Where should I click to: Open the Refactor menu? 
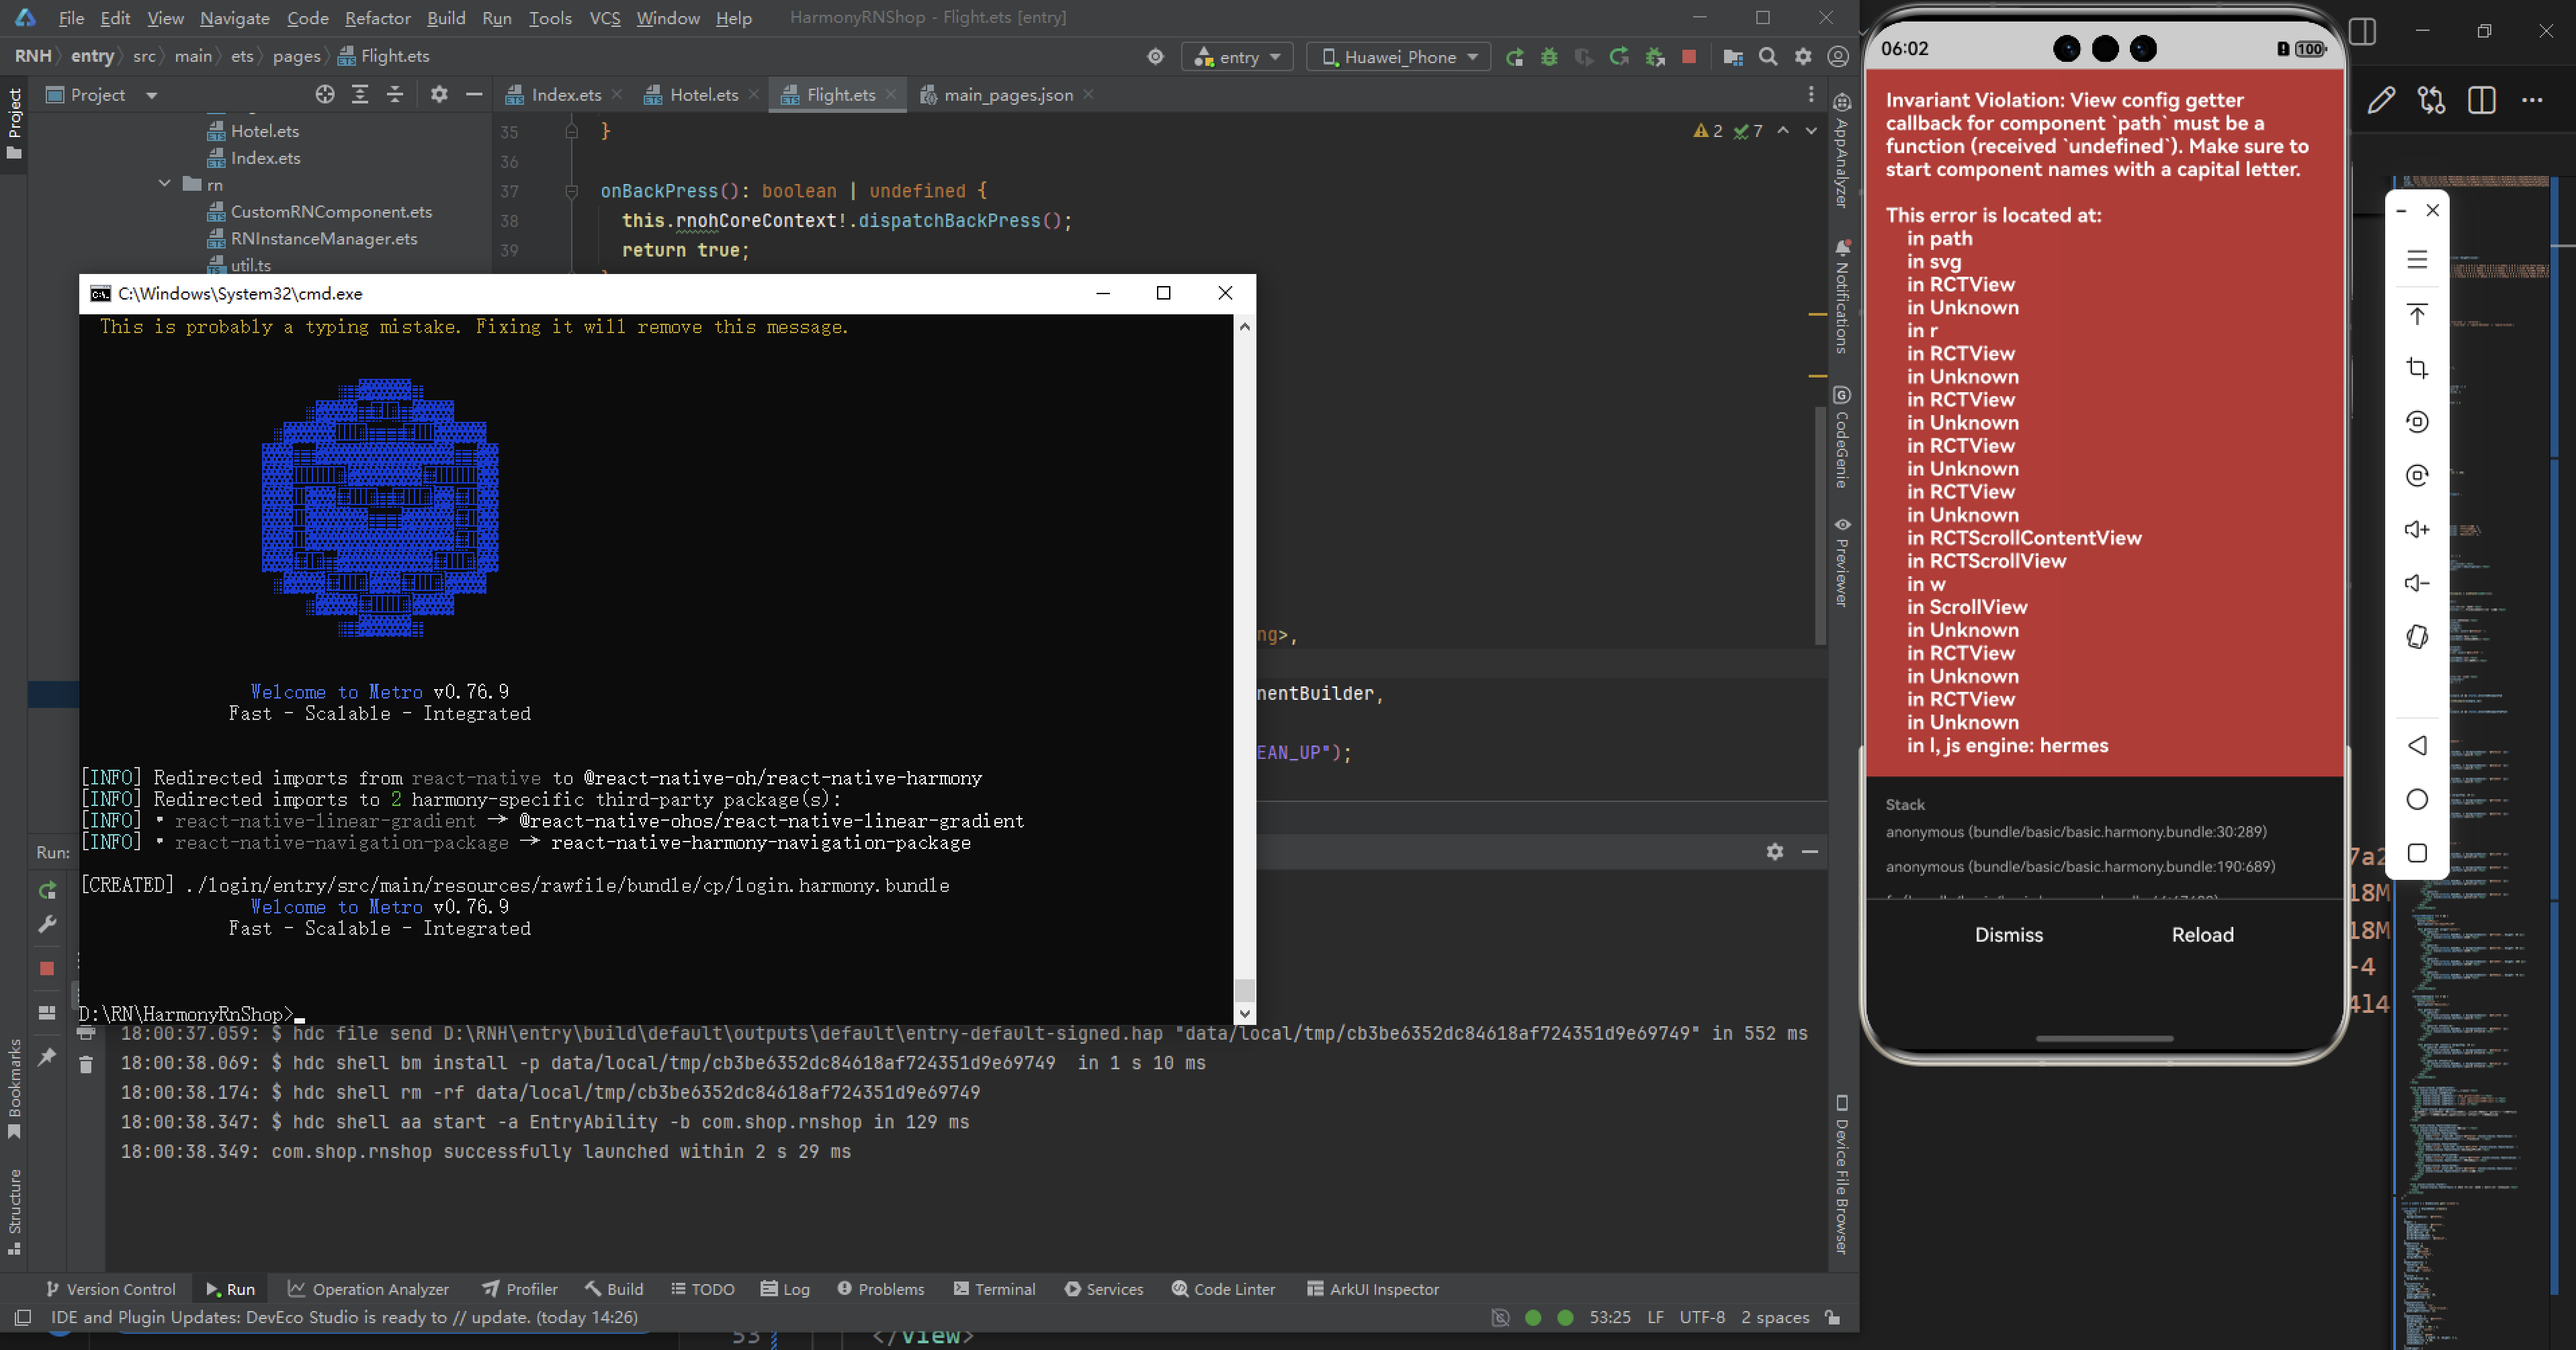pyautogui.click(x=377, y=18)
